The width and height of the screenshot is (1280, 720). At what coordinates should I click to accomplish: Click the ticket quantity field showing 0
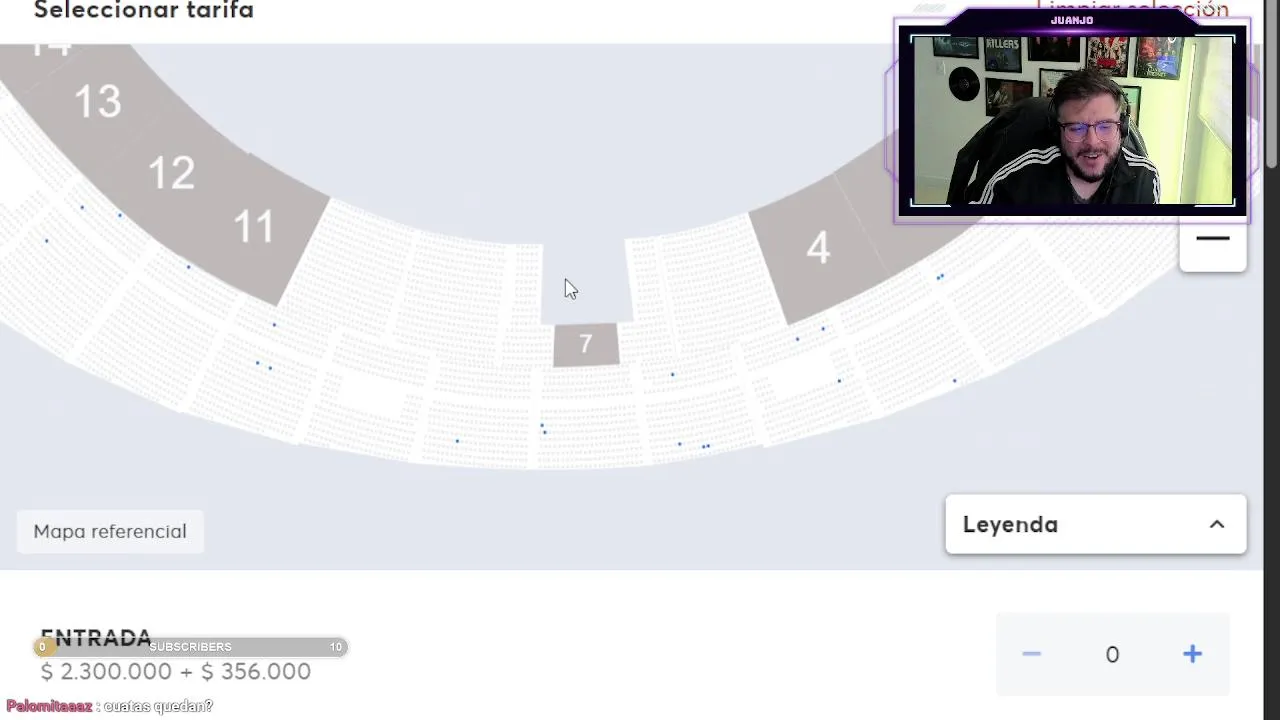[1112, 654]
